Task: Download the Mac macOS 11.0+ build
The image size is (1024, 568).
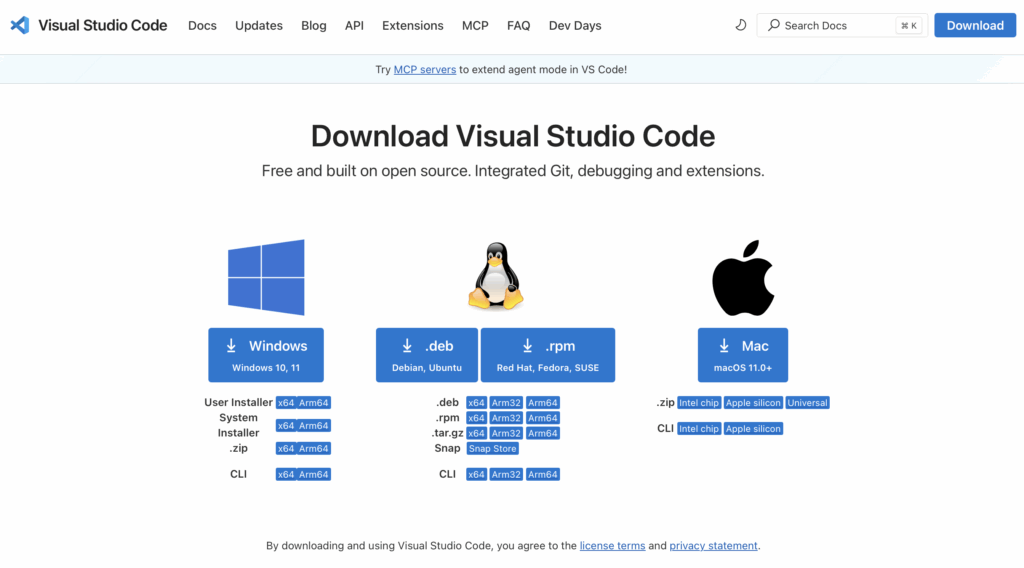Action: 743,355
